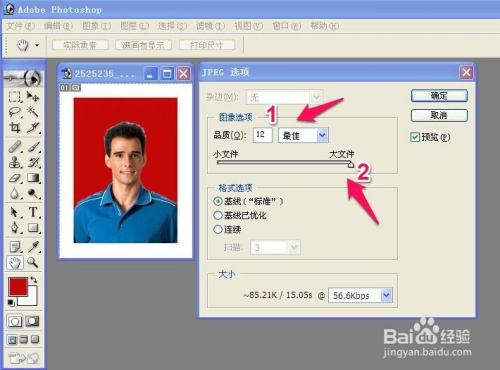Image resolution: width=500 pixels, height=370 pixels.
Task: Open the 文件 File menu
Action: point(20,26)
